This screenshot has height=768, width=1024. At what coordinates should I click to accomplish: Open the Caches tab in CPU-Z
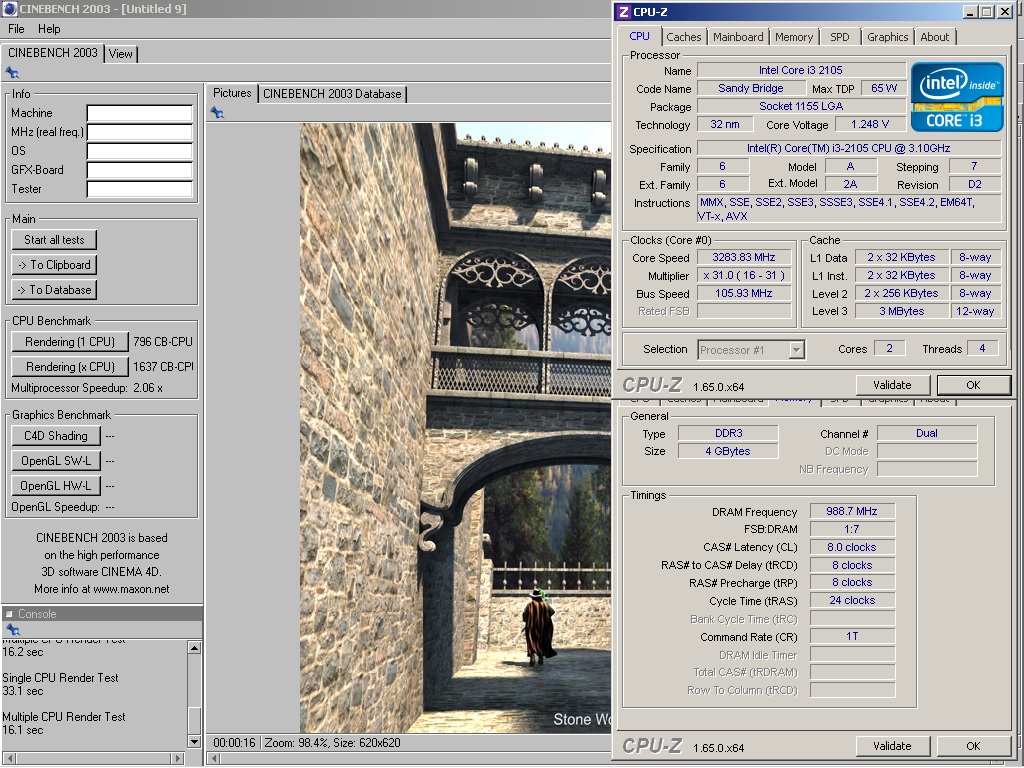point(684,37)
